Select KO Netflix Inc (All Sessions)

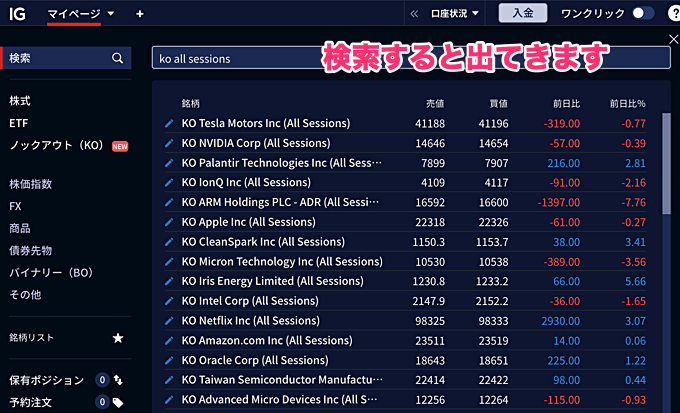coord(251,321)
